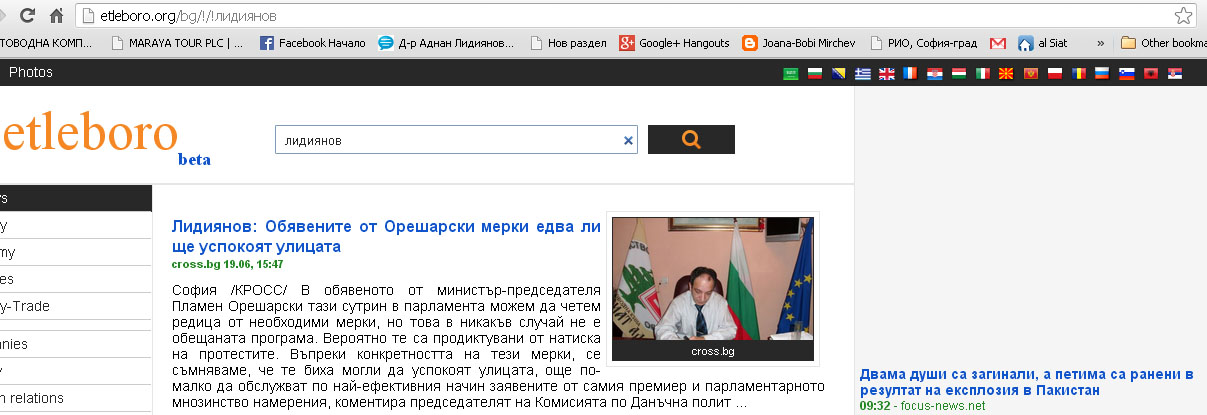Switch language with the Greece flag

(862, 74)
